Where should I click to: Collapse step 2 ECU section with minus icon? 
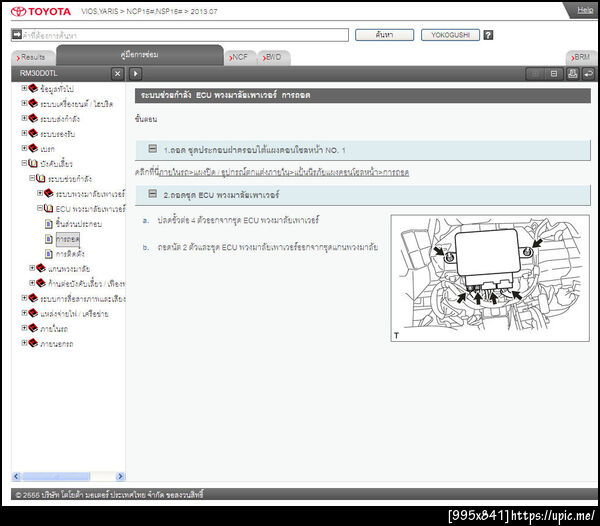click(x=153, y=194)
